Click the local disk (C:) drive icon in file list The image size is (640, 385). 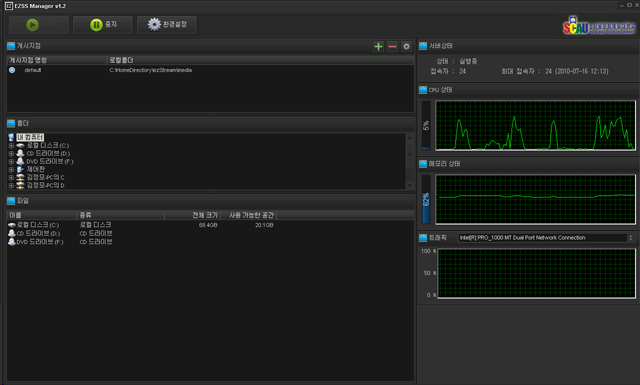click(12, 225)
